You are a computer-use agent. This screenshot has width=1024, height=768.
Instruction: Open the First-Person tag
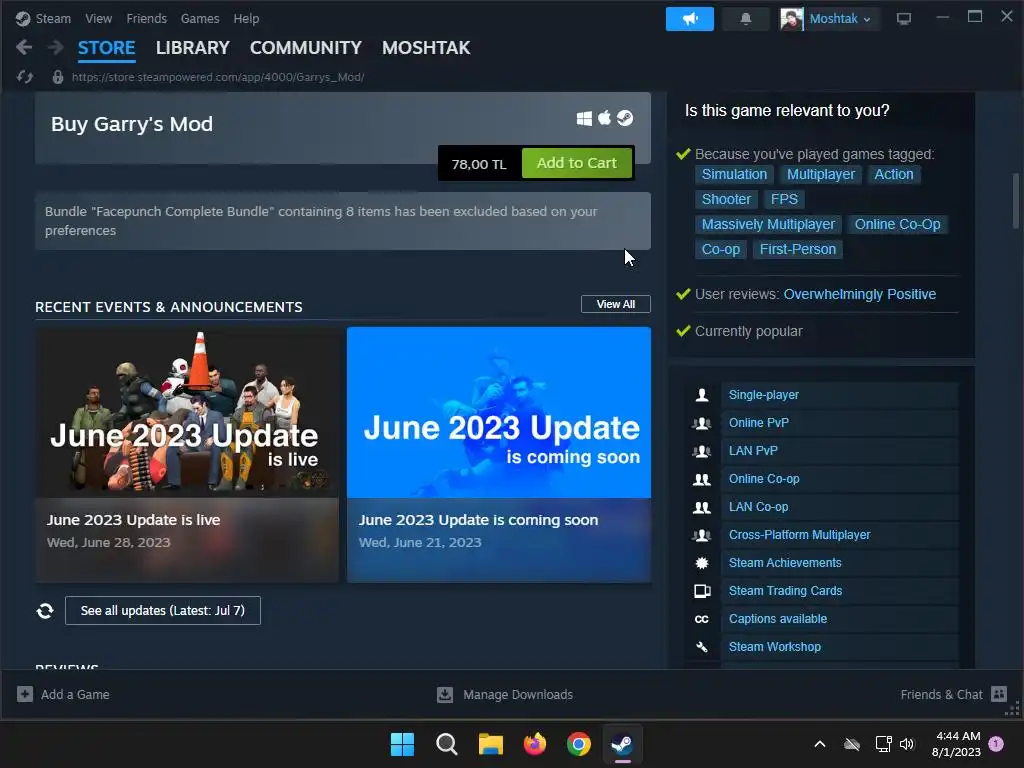(797, 249)
